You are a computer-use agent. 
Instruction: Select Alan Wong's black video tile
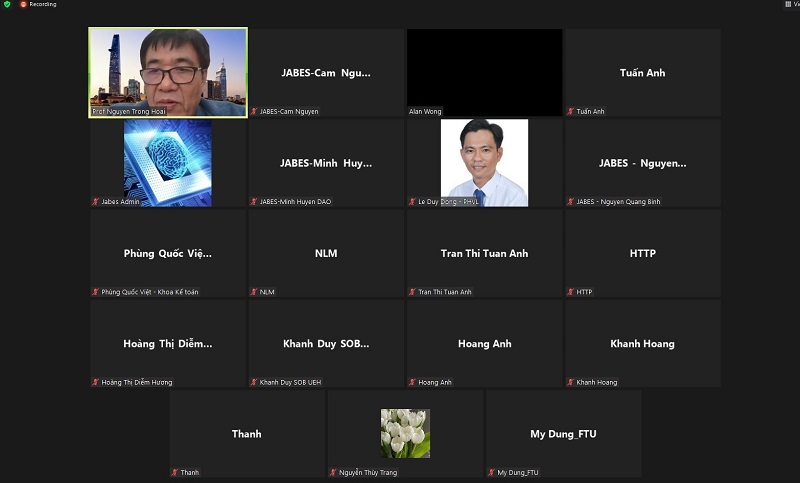coord(484,68)
